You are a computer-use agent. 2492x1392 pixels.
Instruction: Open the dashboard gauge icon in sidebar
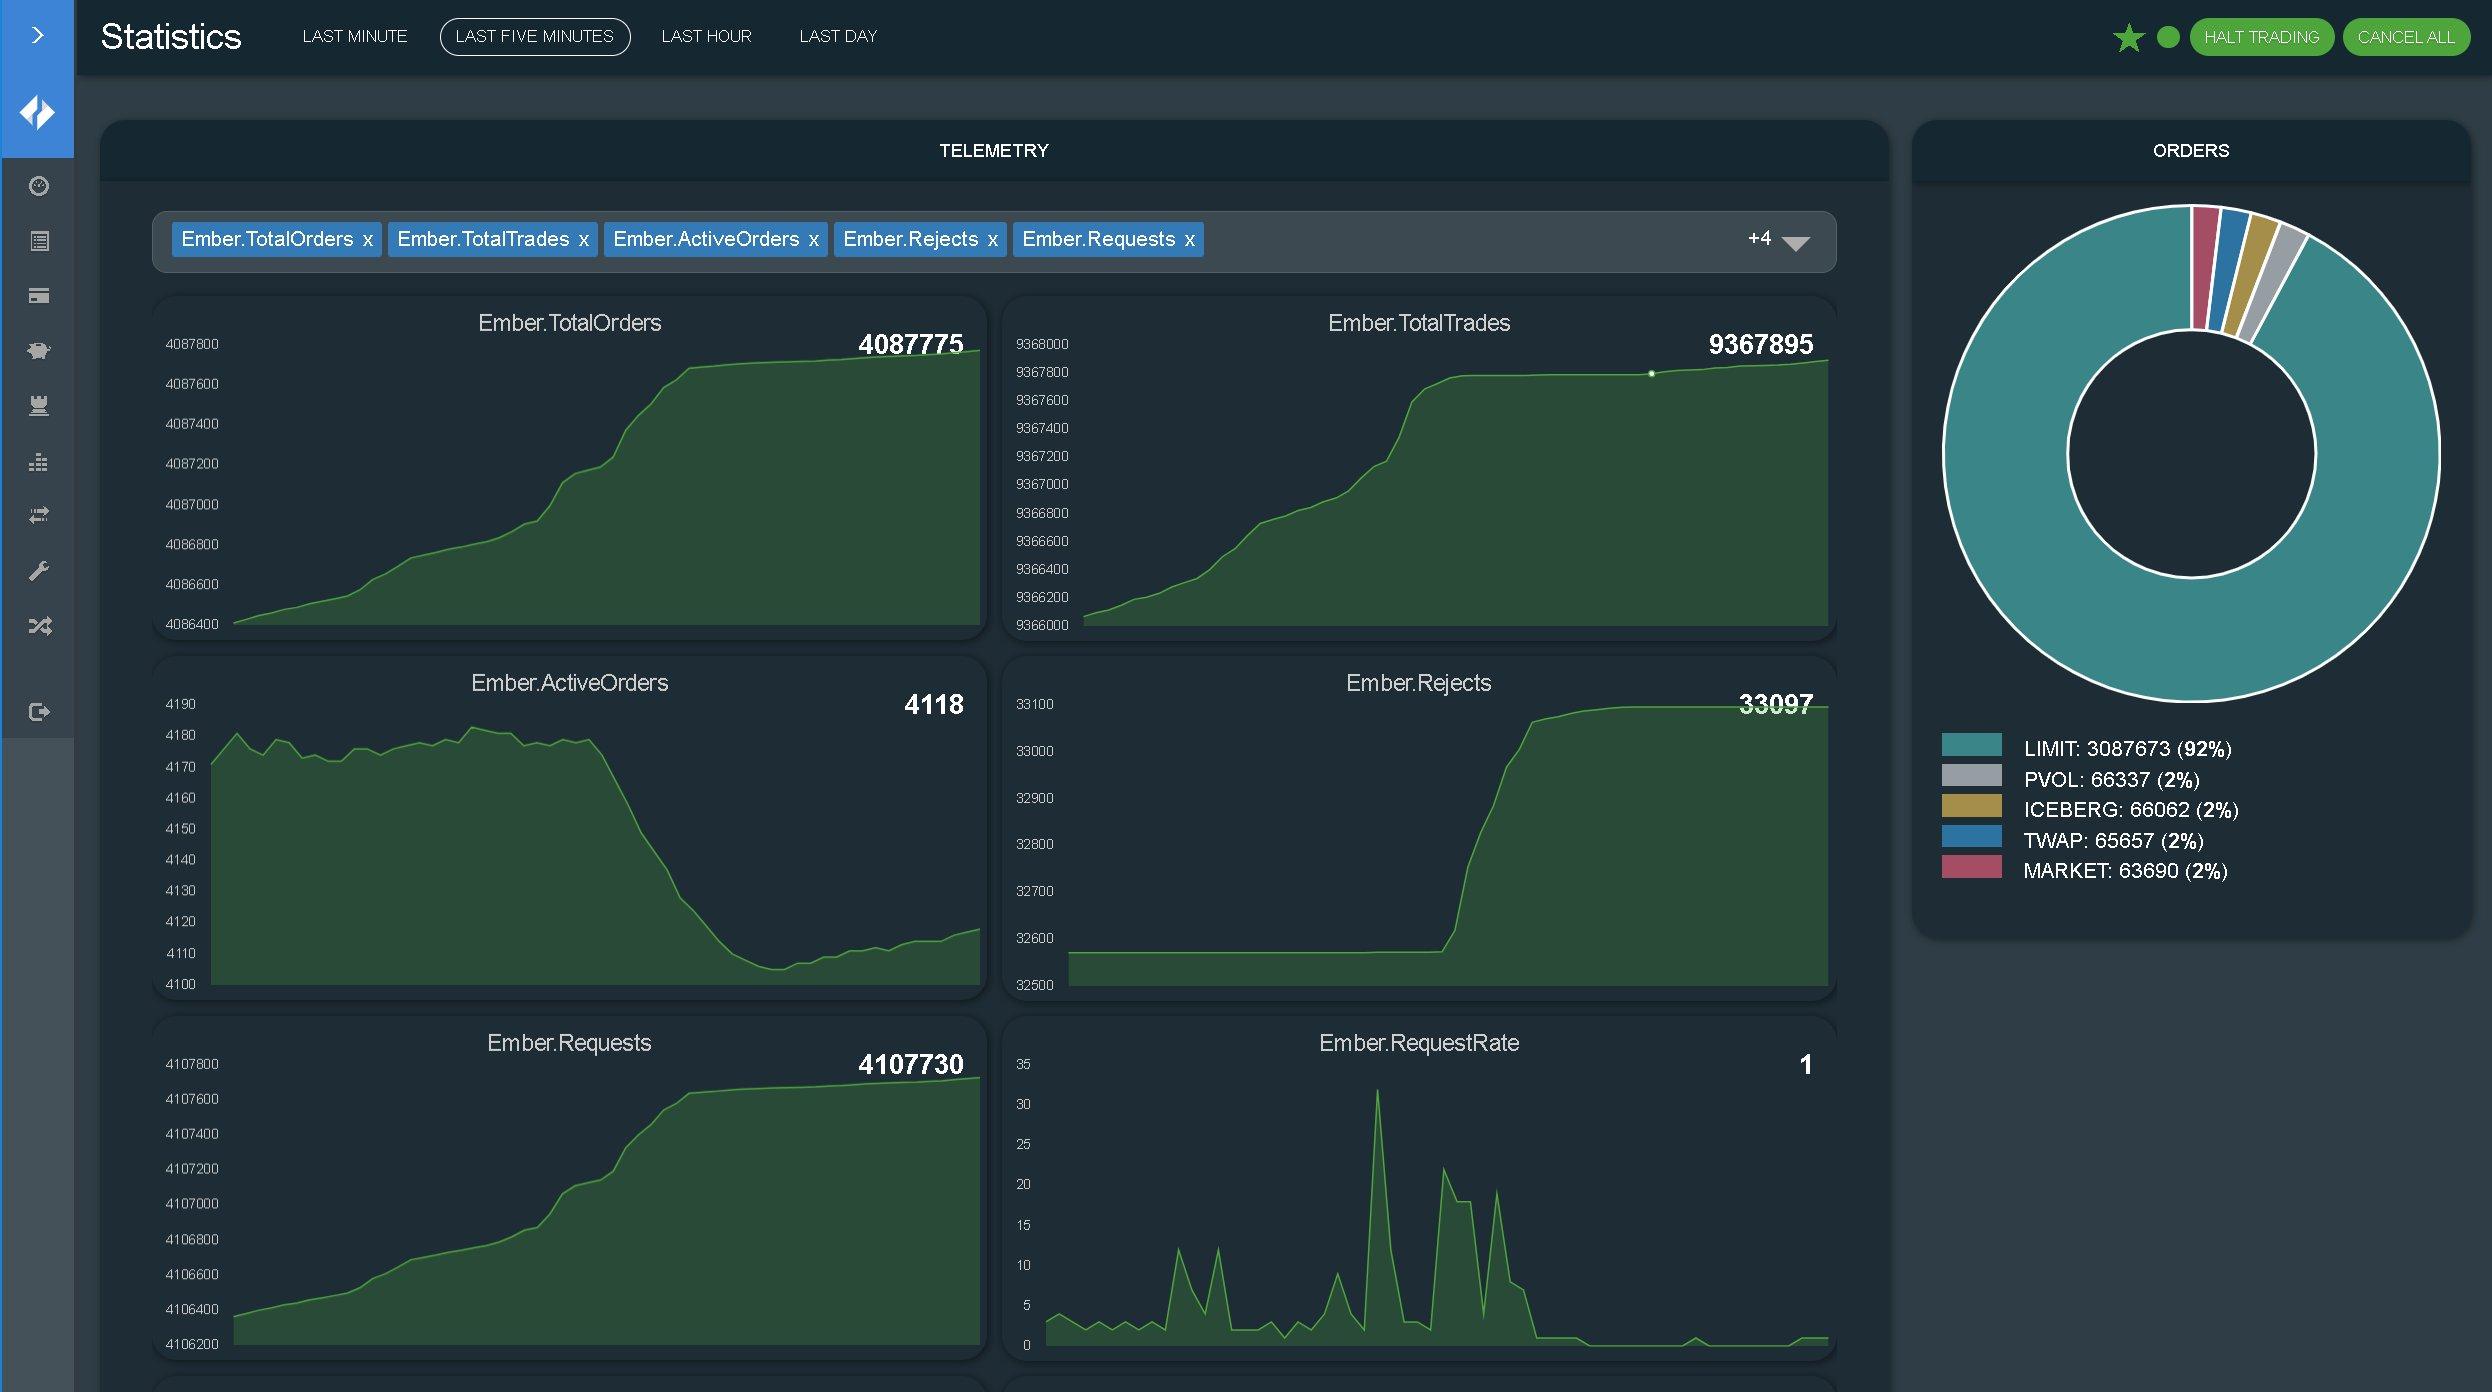pyautogui.click(x=38, y=186)
